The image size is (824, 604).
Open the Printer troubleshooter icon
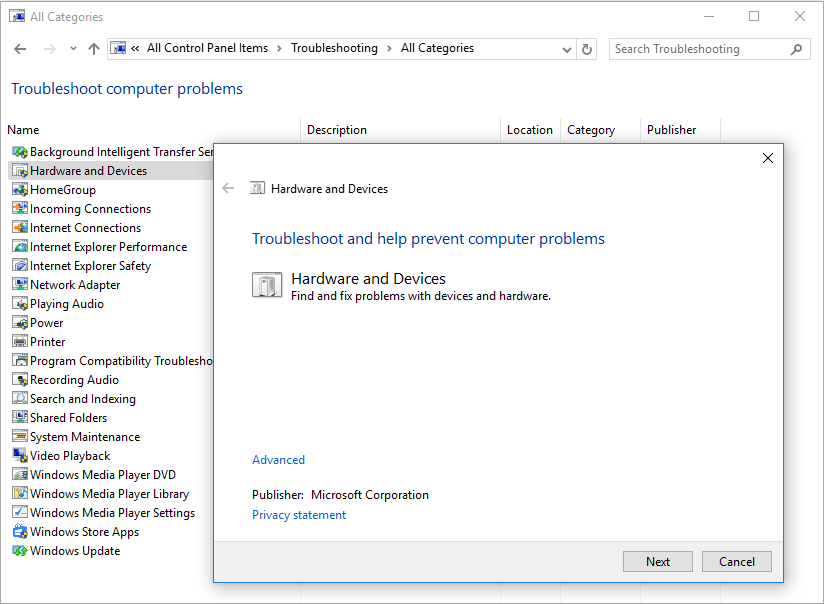[19, 342]
